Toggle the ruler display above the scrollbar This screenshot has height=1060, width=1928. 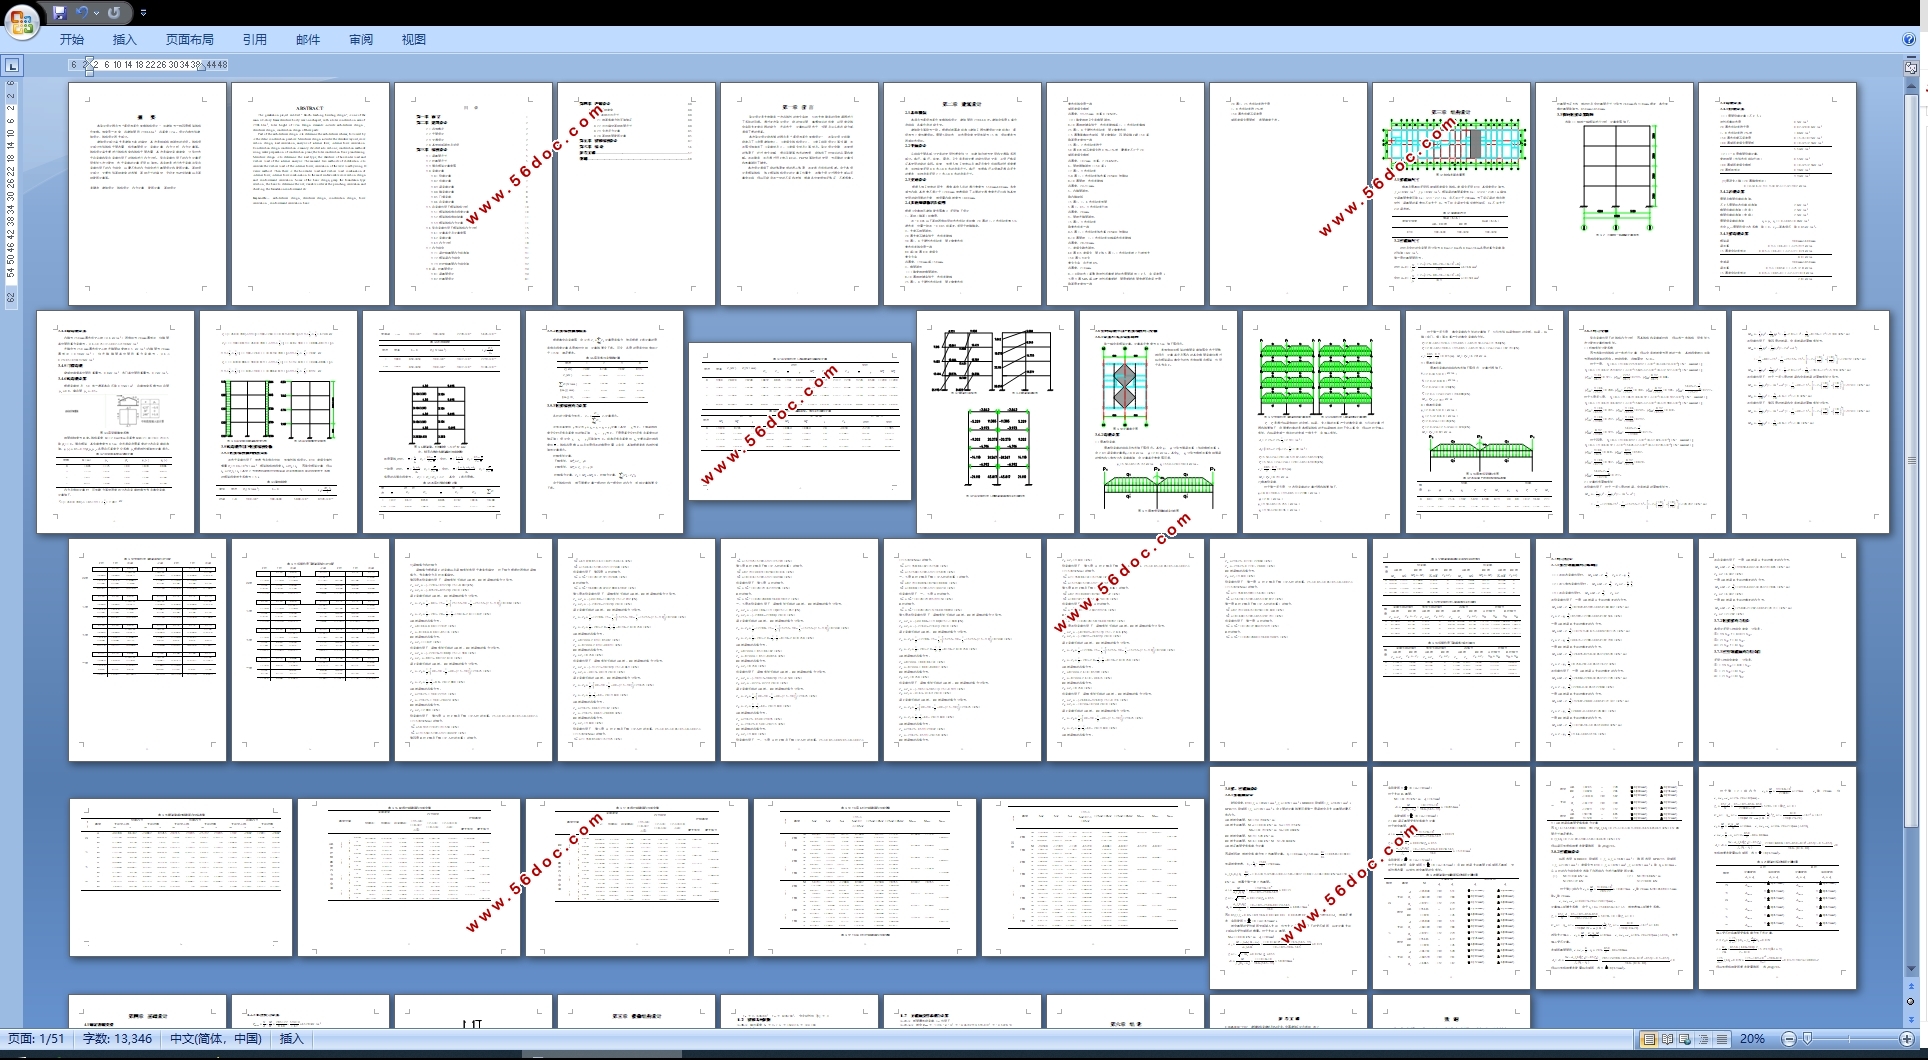click(1911, 67)
